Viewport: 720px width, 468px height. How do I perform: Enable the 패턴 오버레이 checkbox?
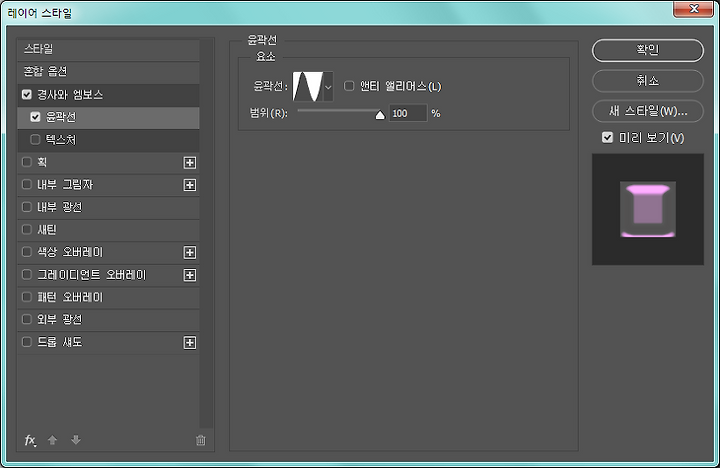(27, 297)
